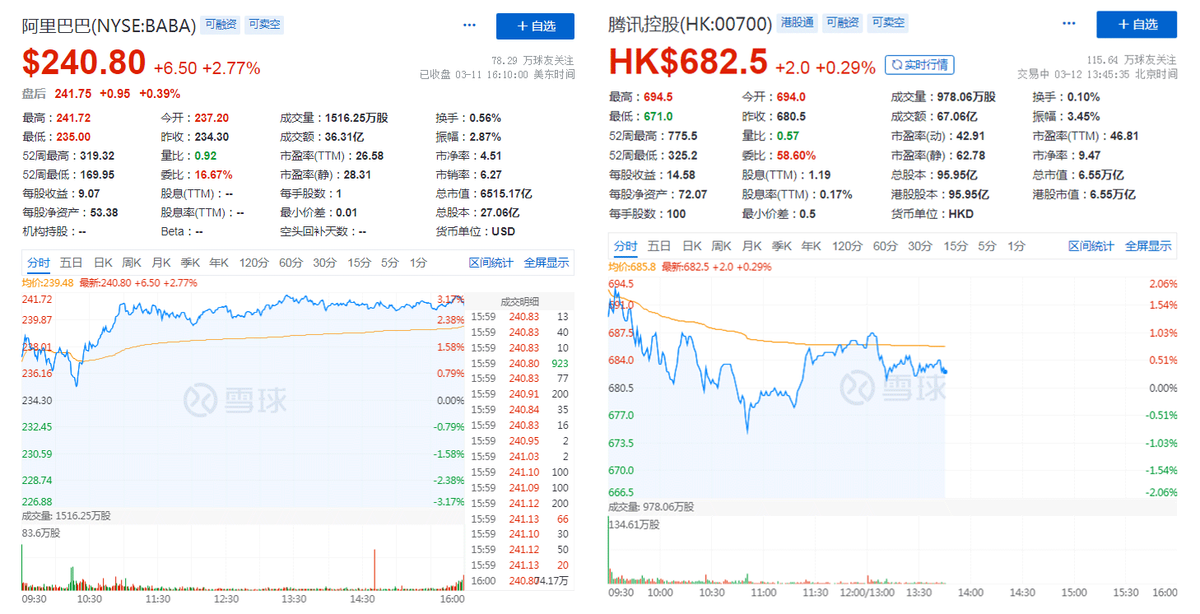This screenshot has height=614, width=1200.
Task: Click the 16:00 trade row in 成交明细
Action: pos(520,580)
